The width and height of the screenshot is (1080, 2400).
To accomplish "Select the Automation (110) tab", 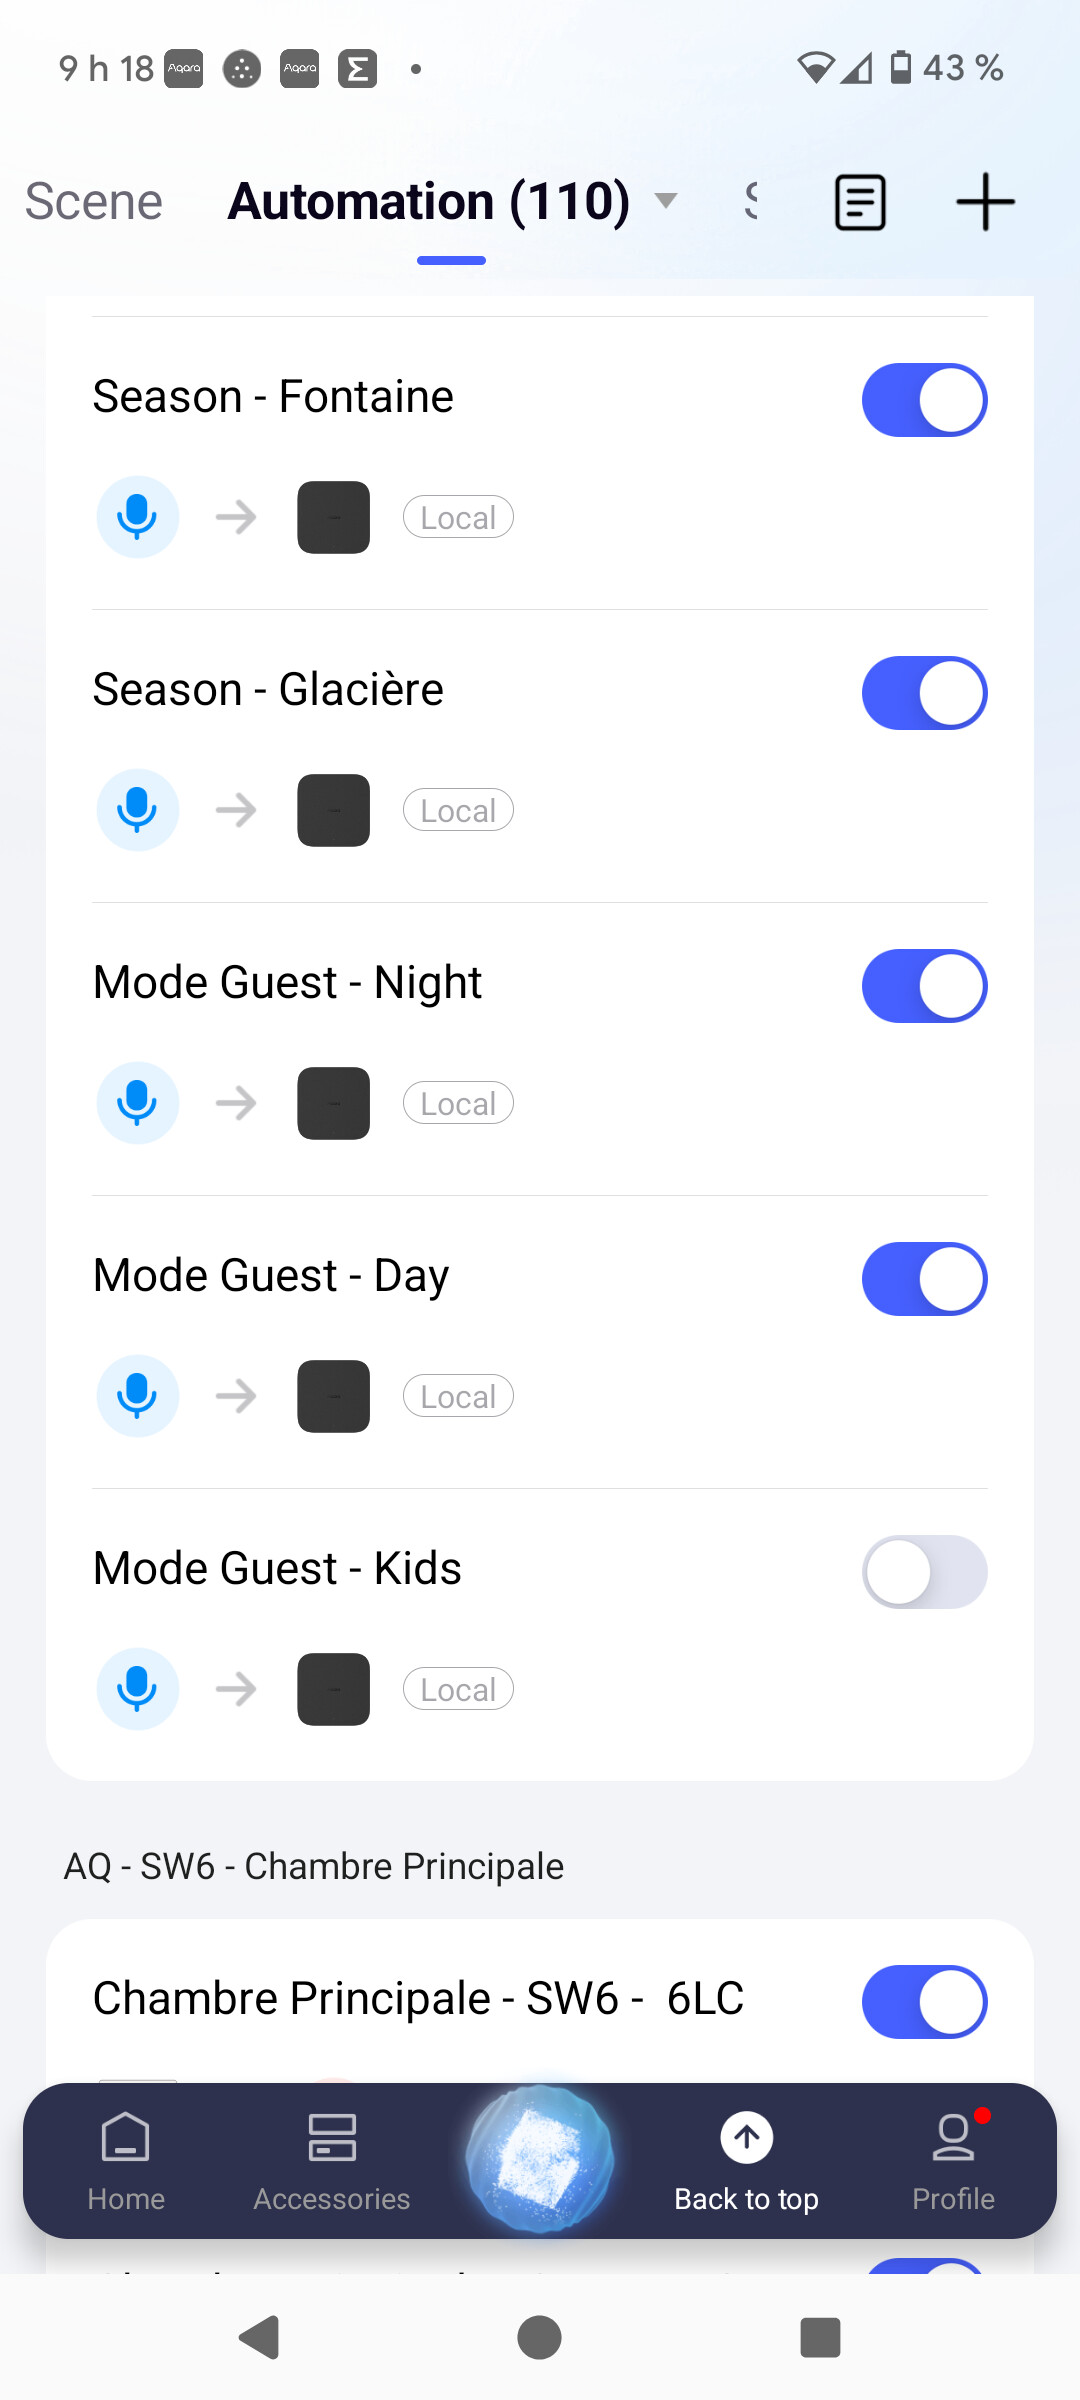I will click(x=429, y=202).
